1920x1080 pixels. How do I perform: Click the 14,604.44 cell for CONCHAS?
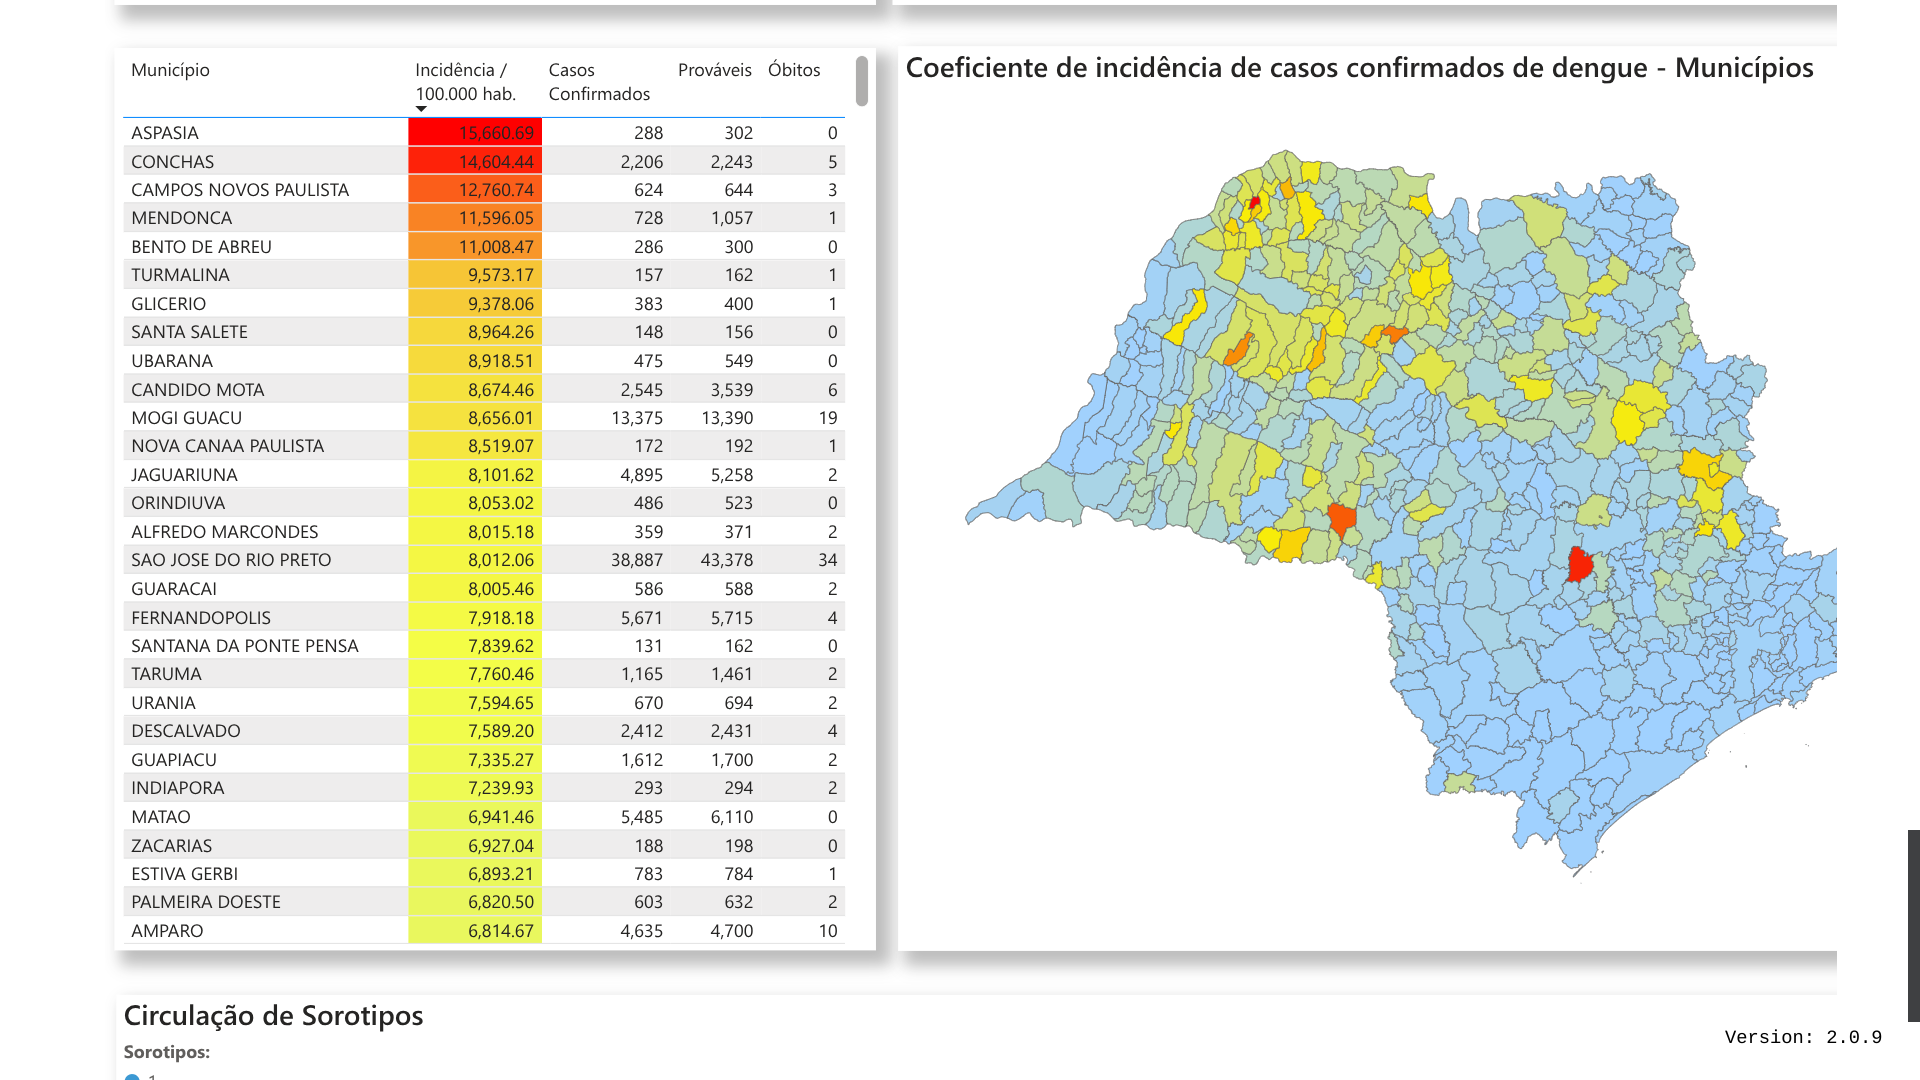click(476, 162)
